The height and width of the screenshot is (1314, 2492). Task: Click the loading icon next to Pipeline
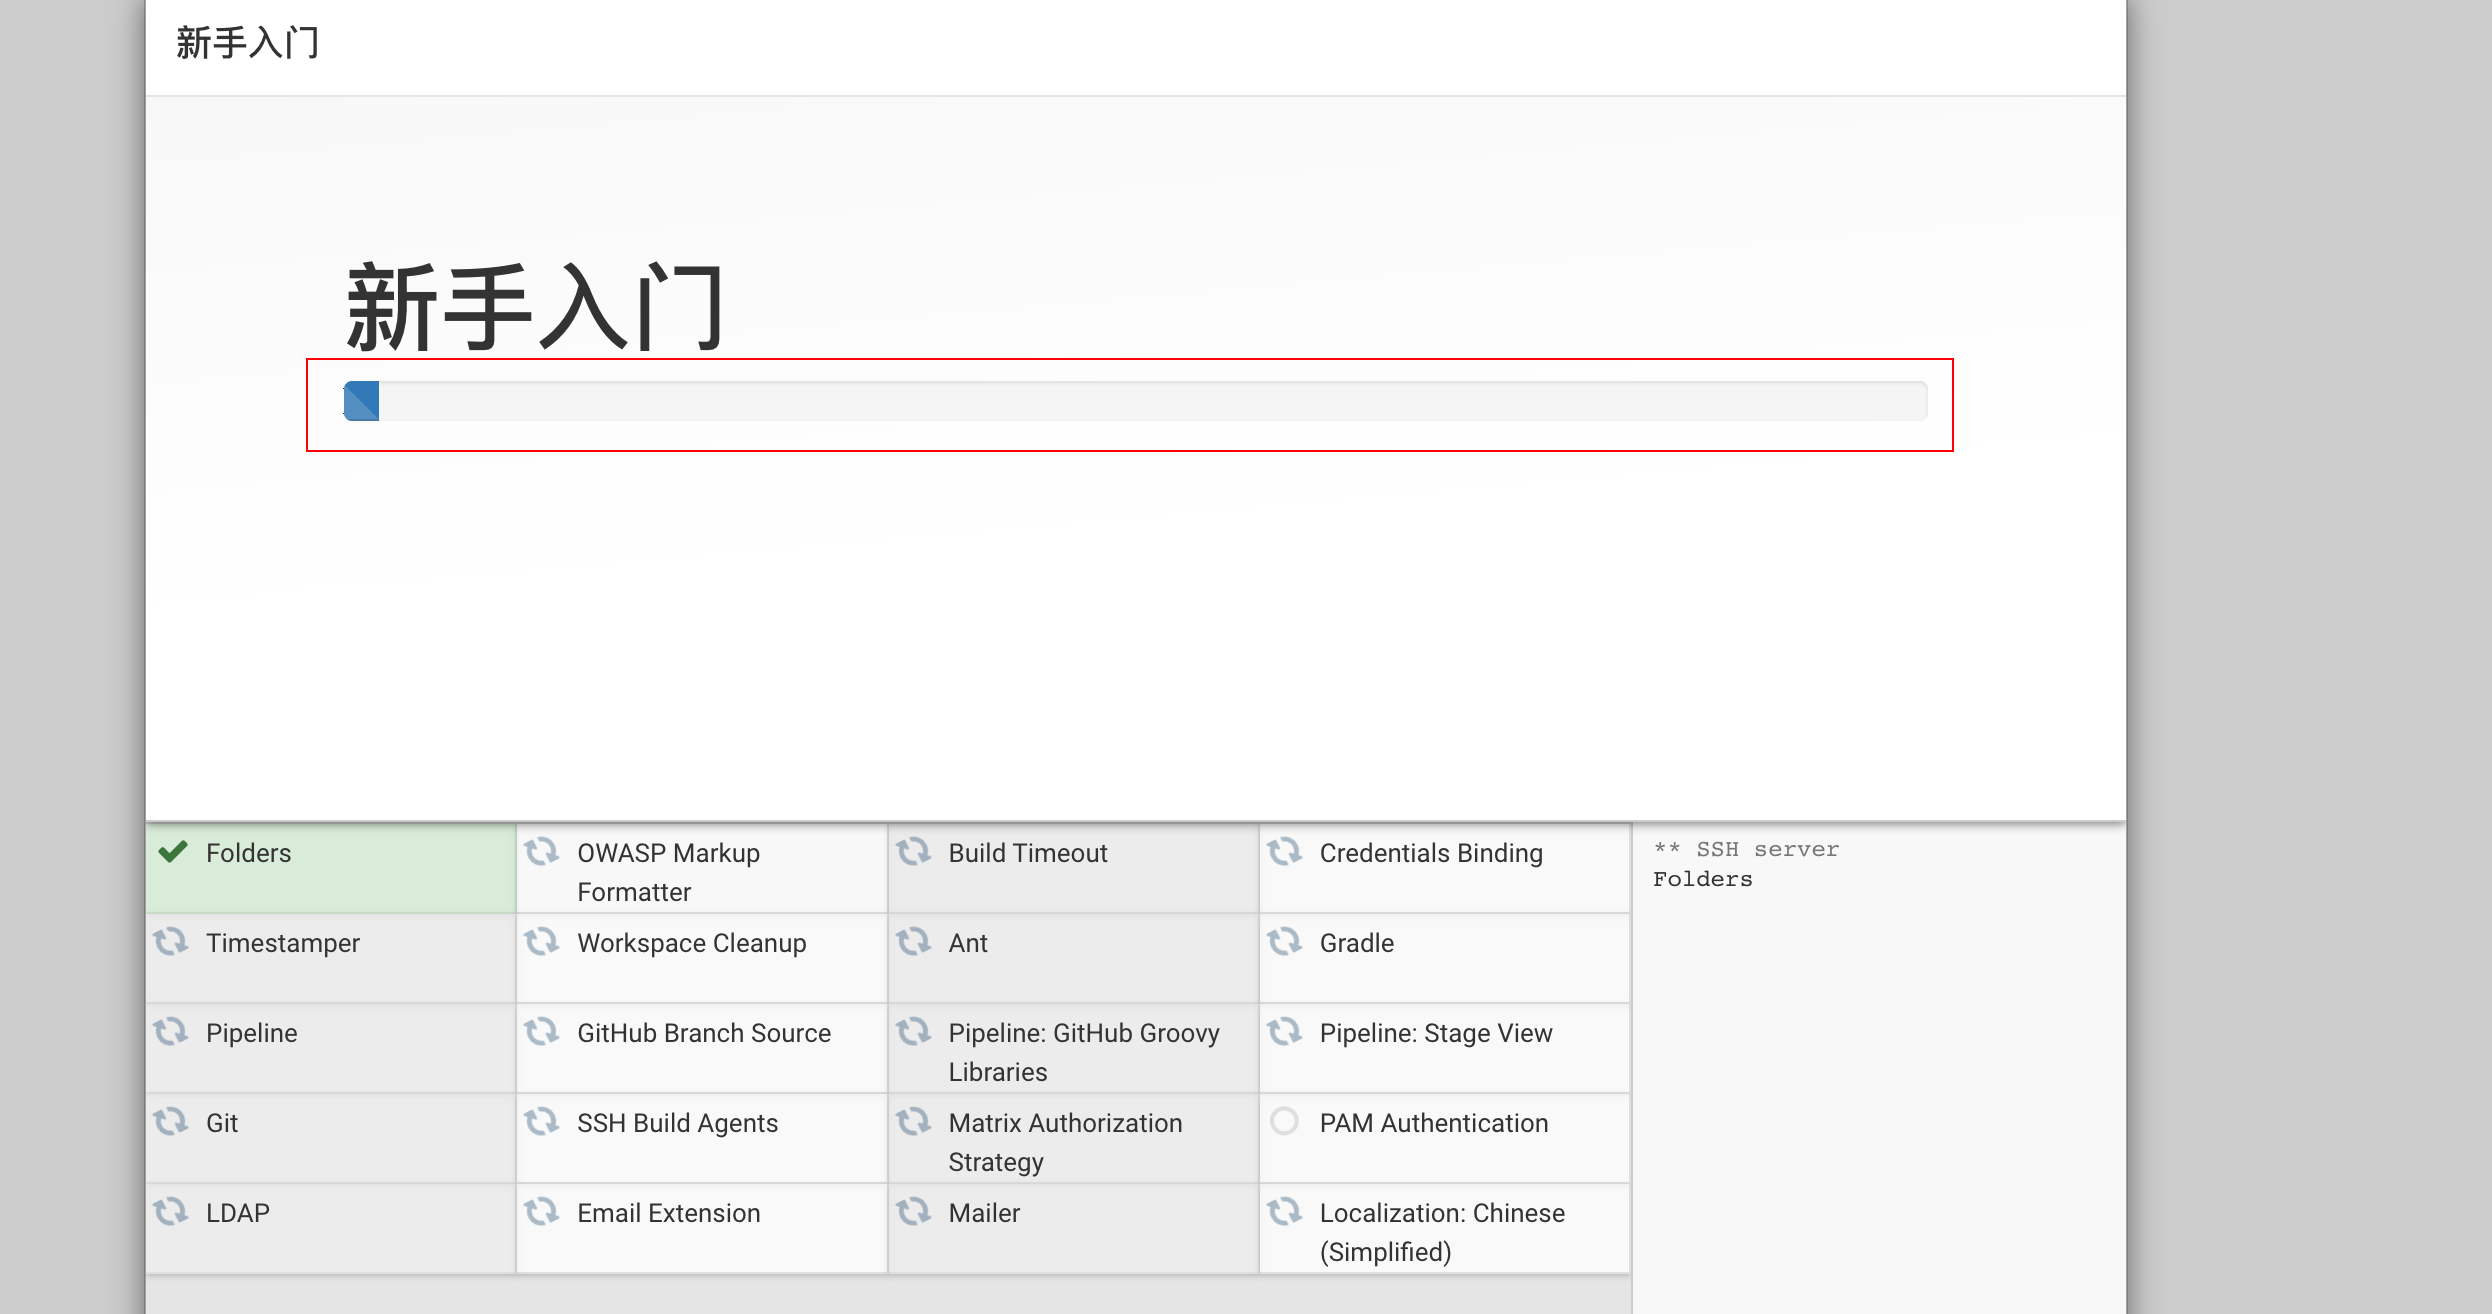pyautogui.click(x=174, y=1032)
